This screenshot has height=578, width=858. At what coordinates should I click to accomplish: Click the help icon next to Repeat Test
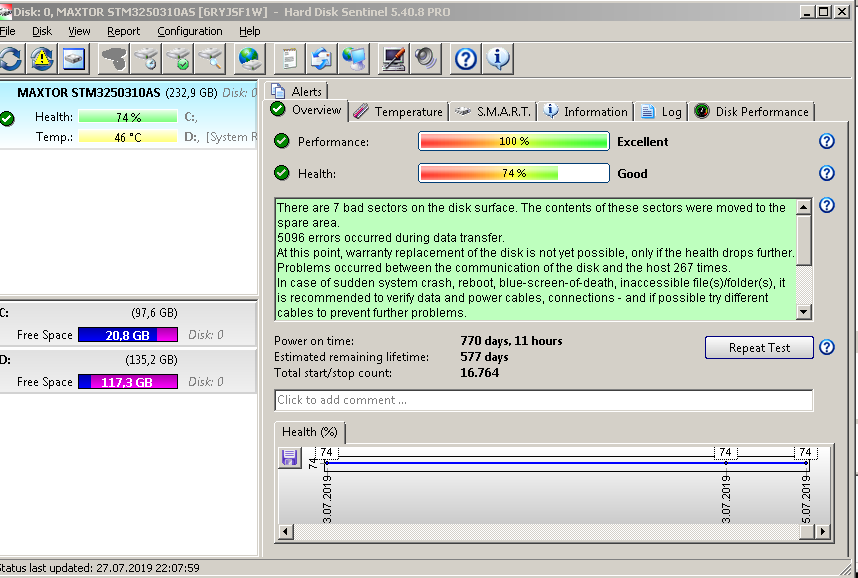[x=826, y=347]
